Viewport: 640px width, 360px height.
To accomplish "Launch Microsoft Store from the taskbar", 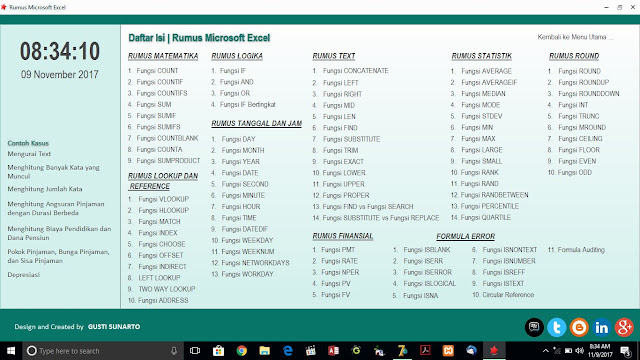I will point(218,351).
